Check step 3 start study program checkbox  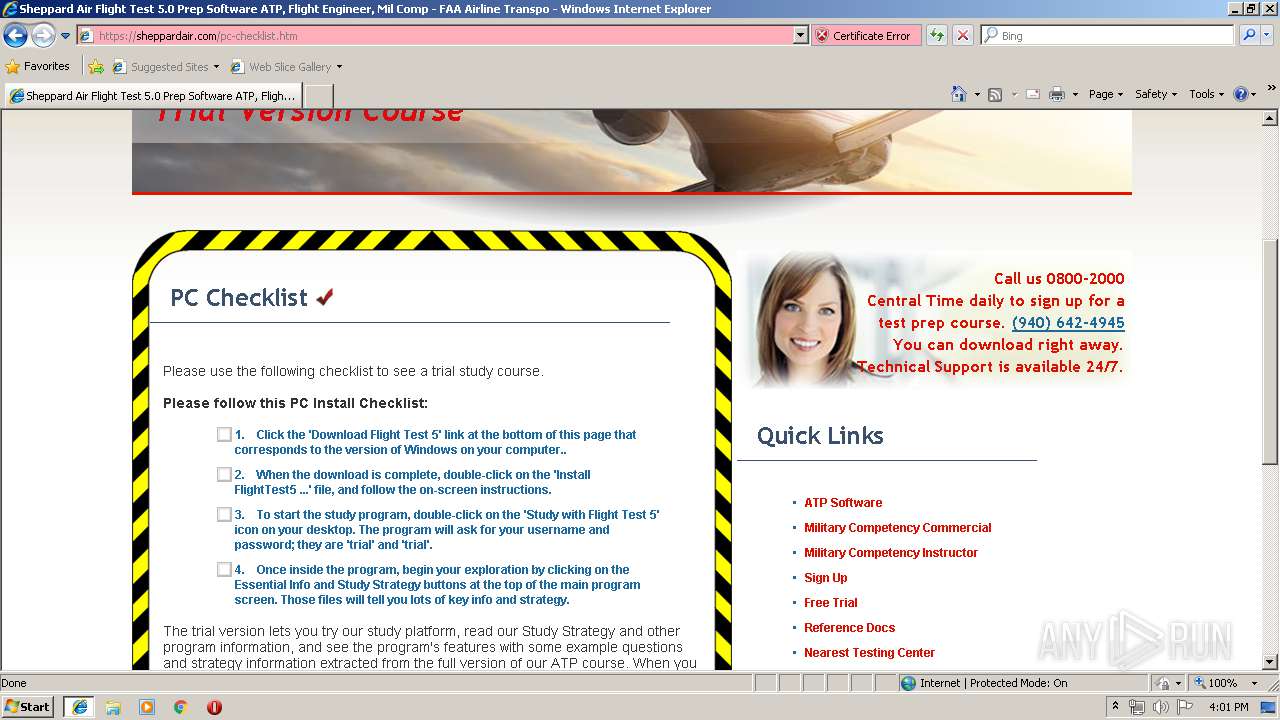pyautogui.click(x=224, y=514)
